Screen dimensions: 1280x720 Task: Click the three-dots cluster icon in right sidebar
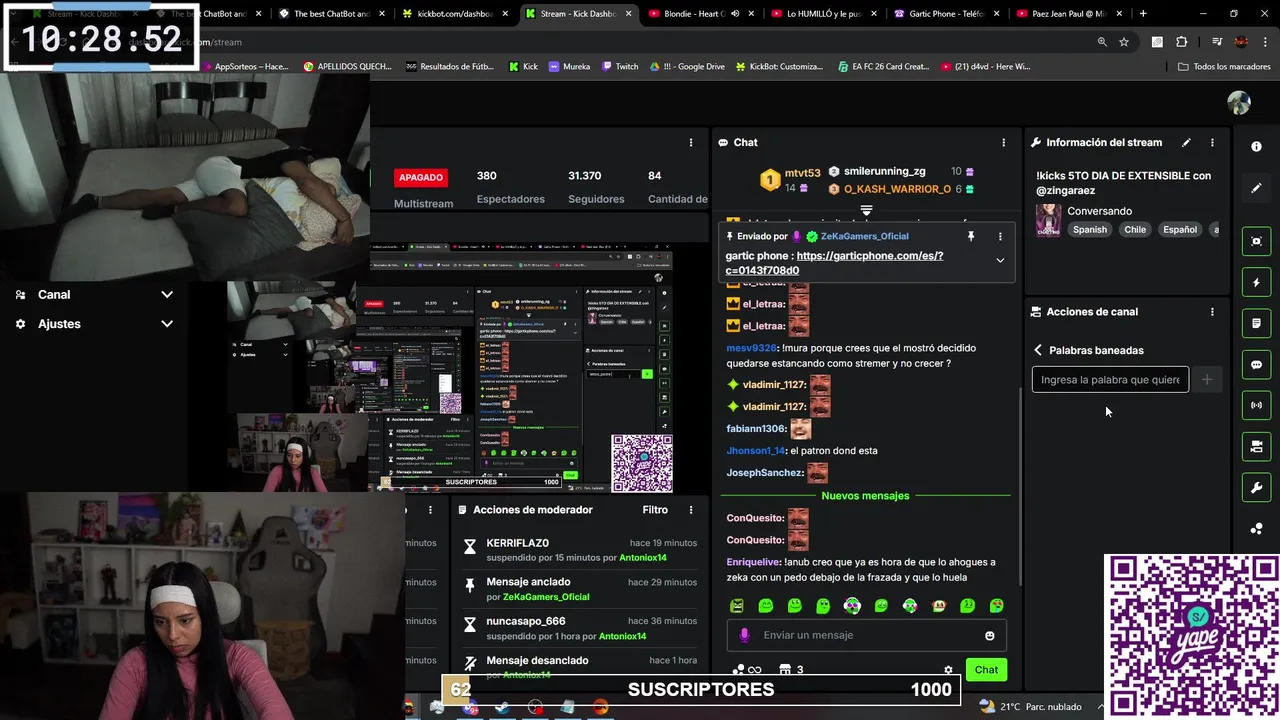pos(1256,529)
